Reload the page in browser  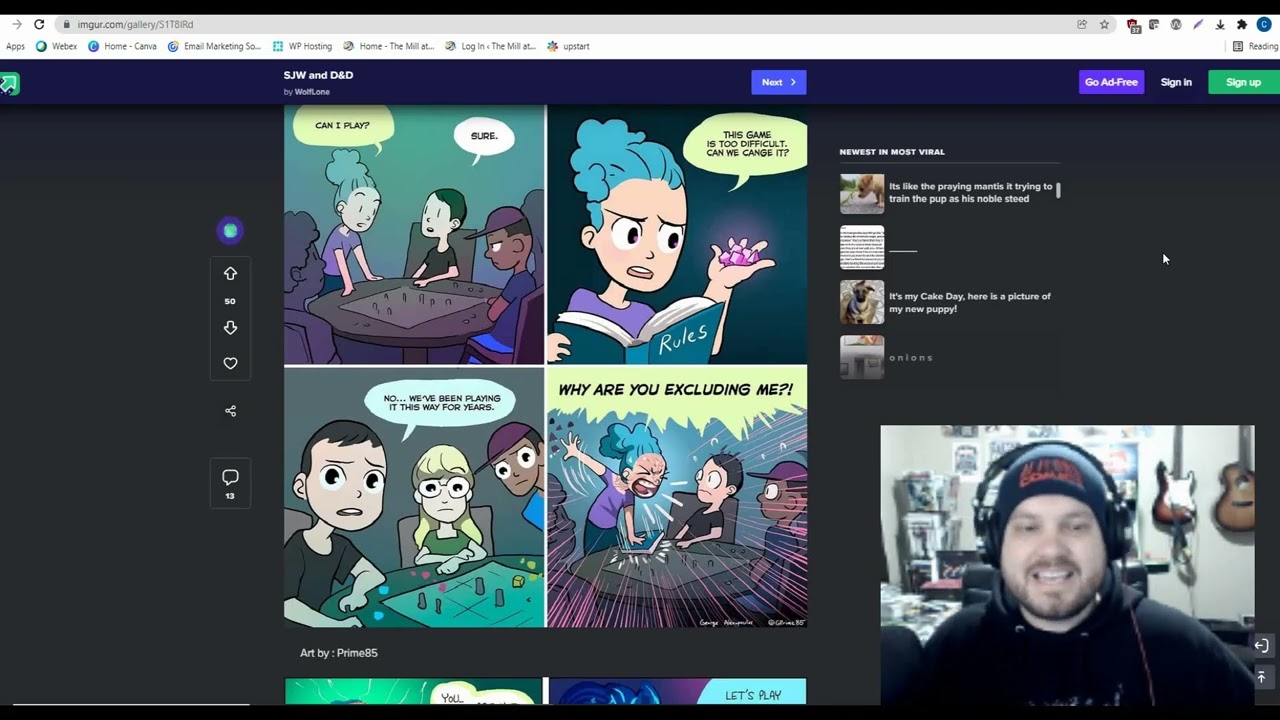[x=39, y=24]
